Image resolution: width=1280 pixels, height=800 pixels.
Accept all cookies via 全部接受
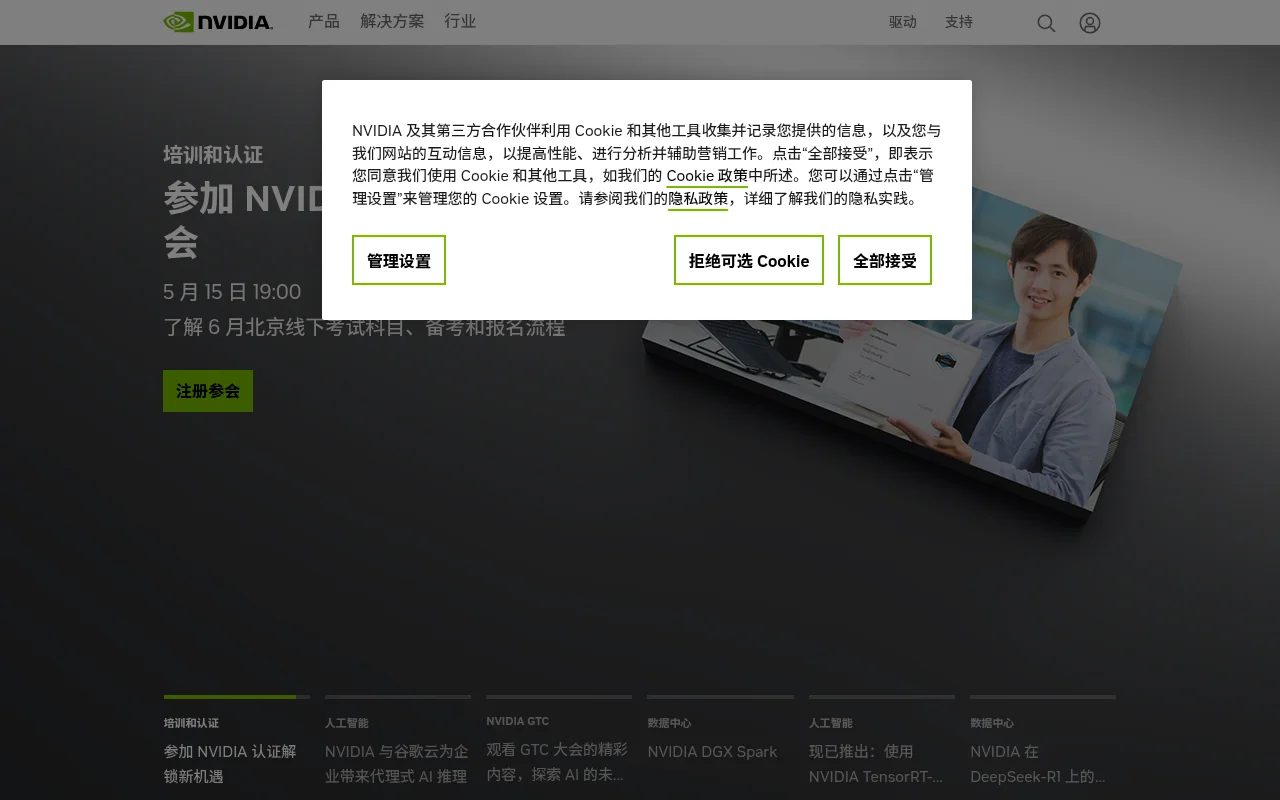884,260
